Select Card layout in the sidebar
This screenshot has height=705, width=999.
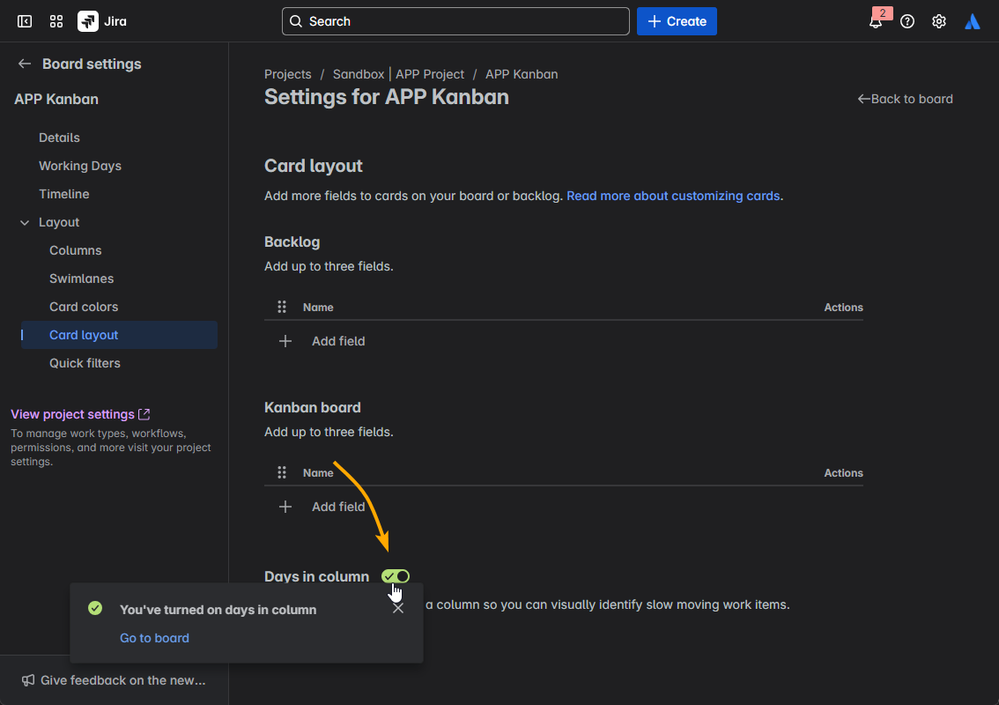[119, 335]
